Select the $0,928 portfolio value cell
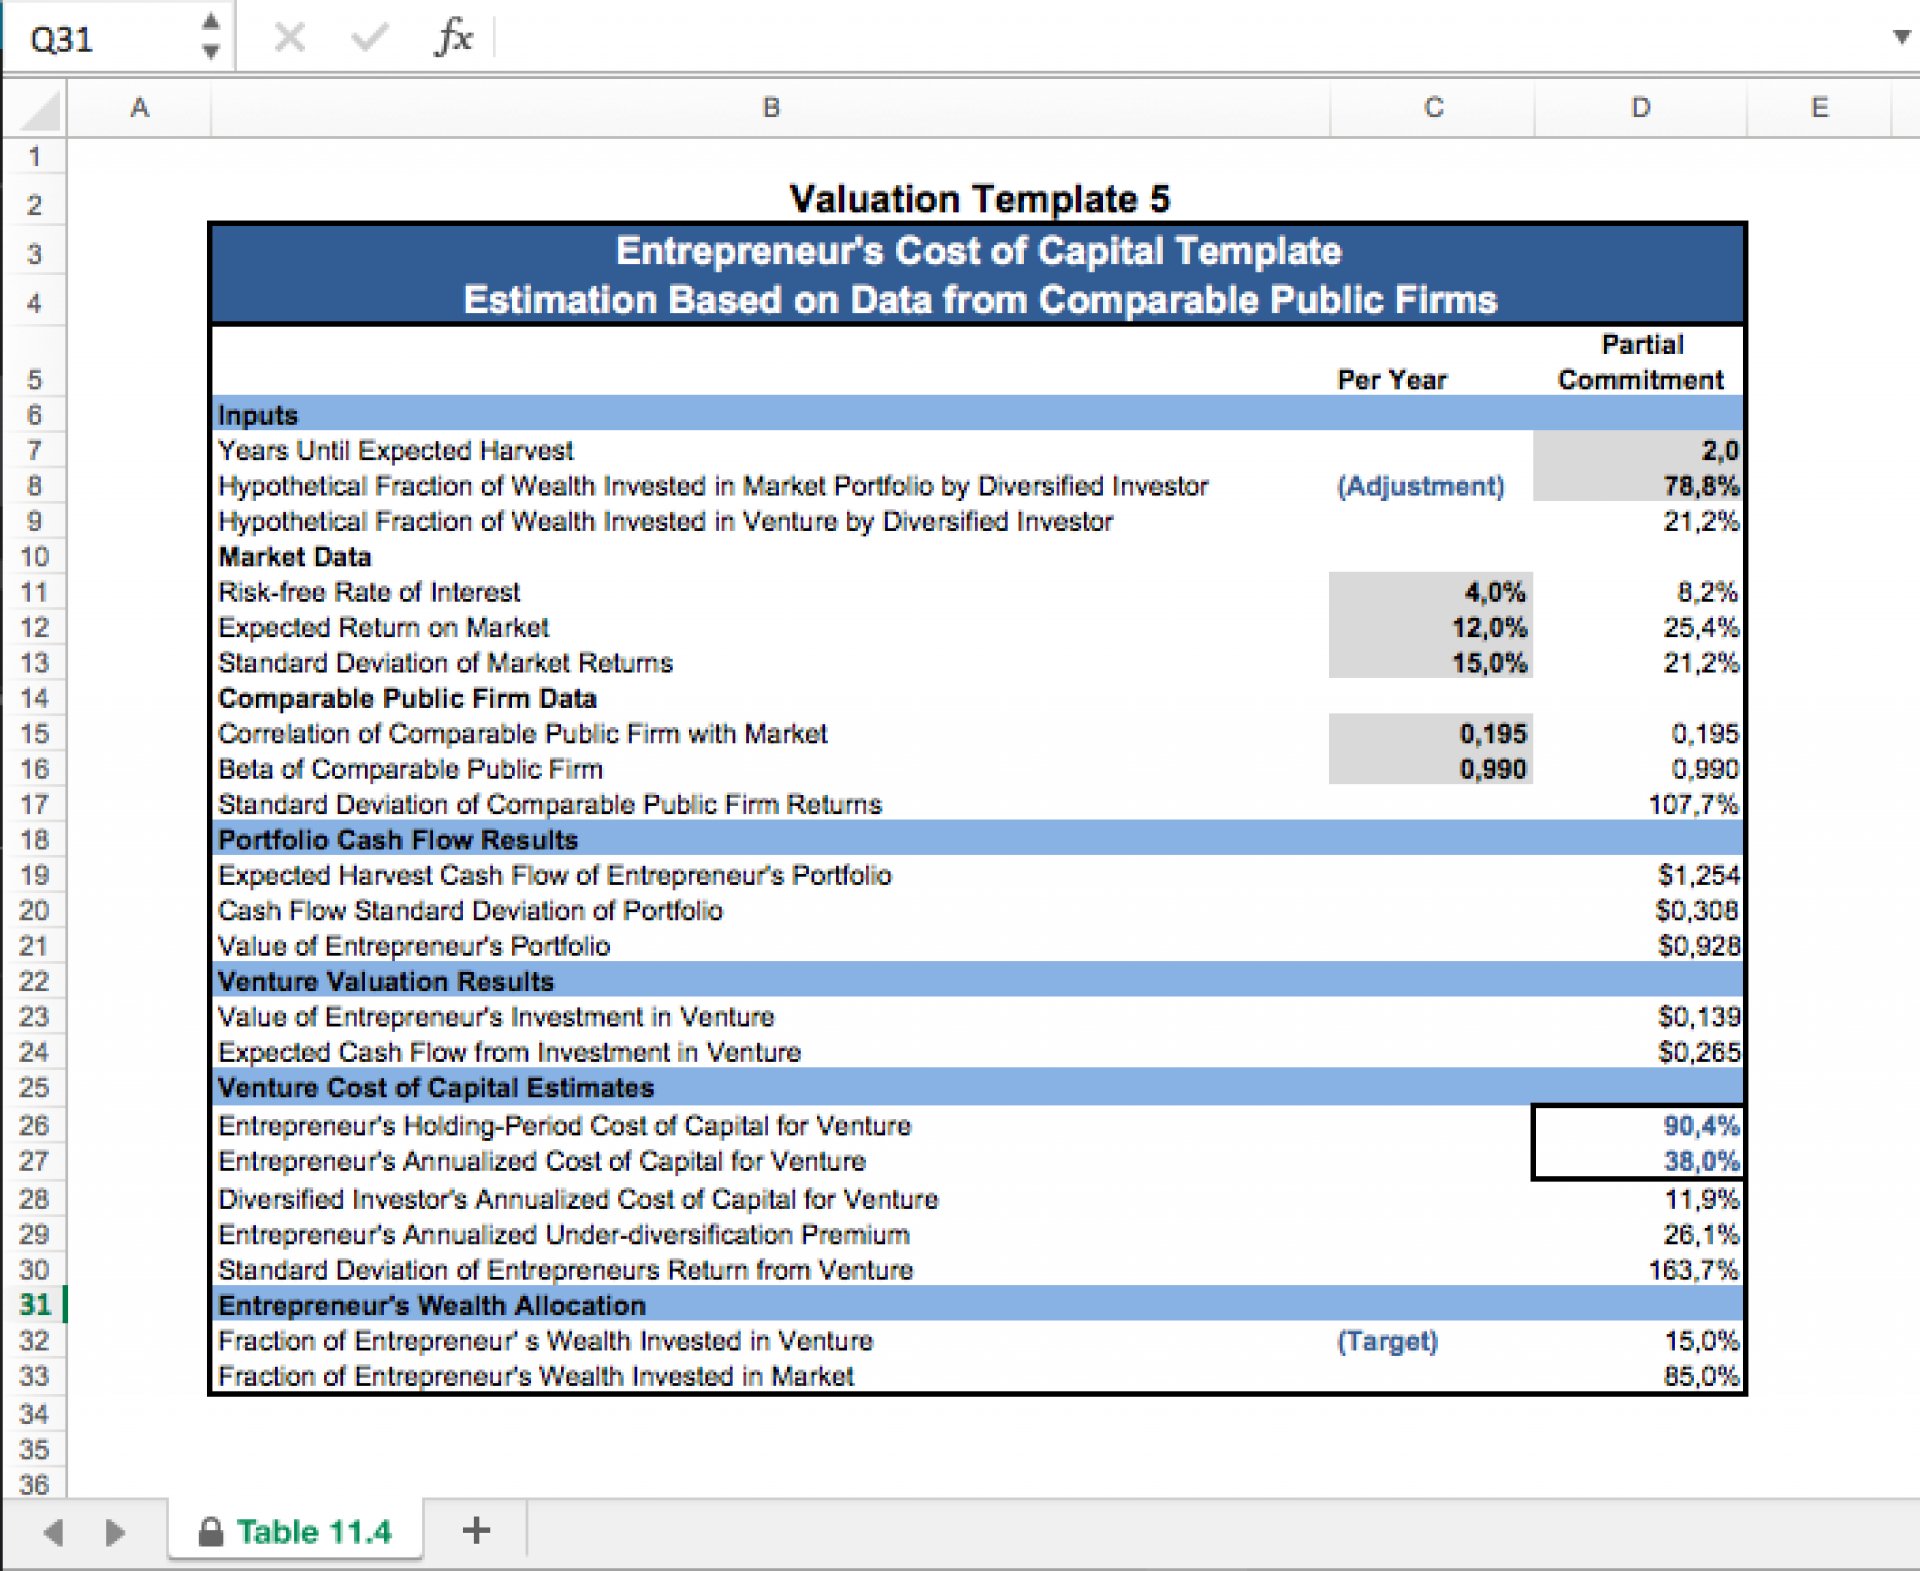Viewport: 1920px width, 1571px height. [x=1639, y=945]
